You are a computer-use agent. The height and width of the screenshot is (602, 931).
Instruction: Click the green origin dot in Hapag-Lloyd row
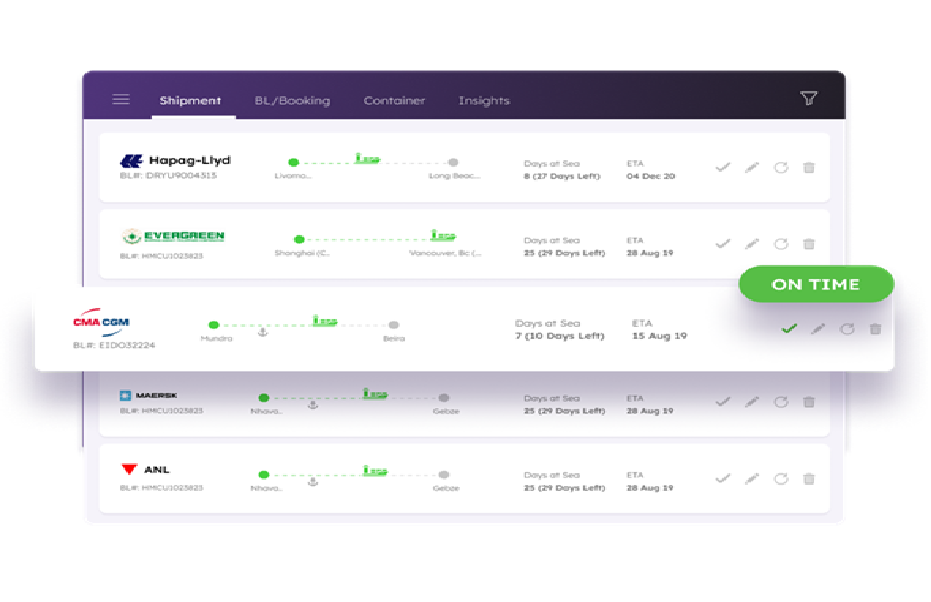point(293,162)
